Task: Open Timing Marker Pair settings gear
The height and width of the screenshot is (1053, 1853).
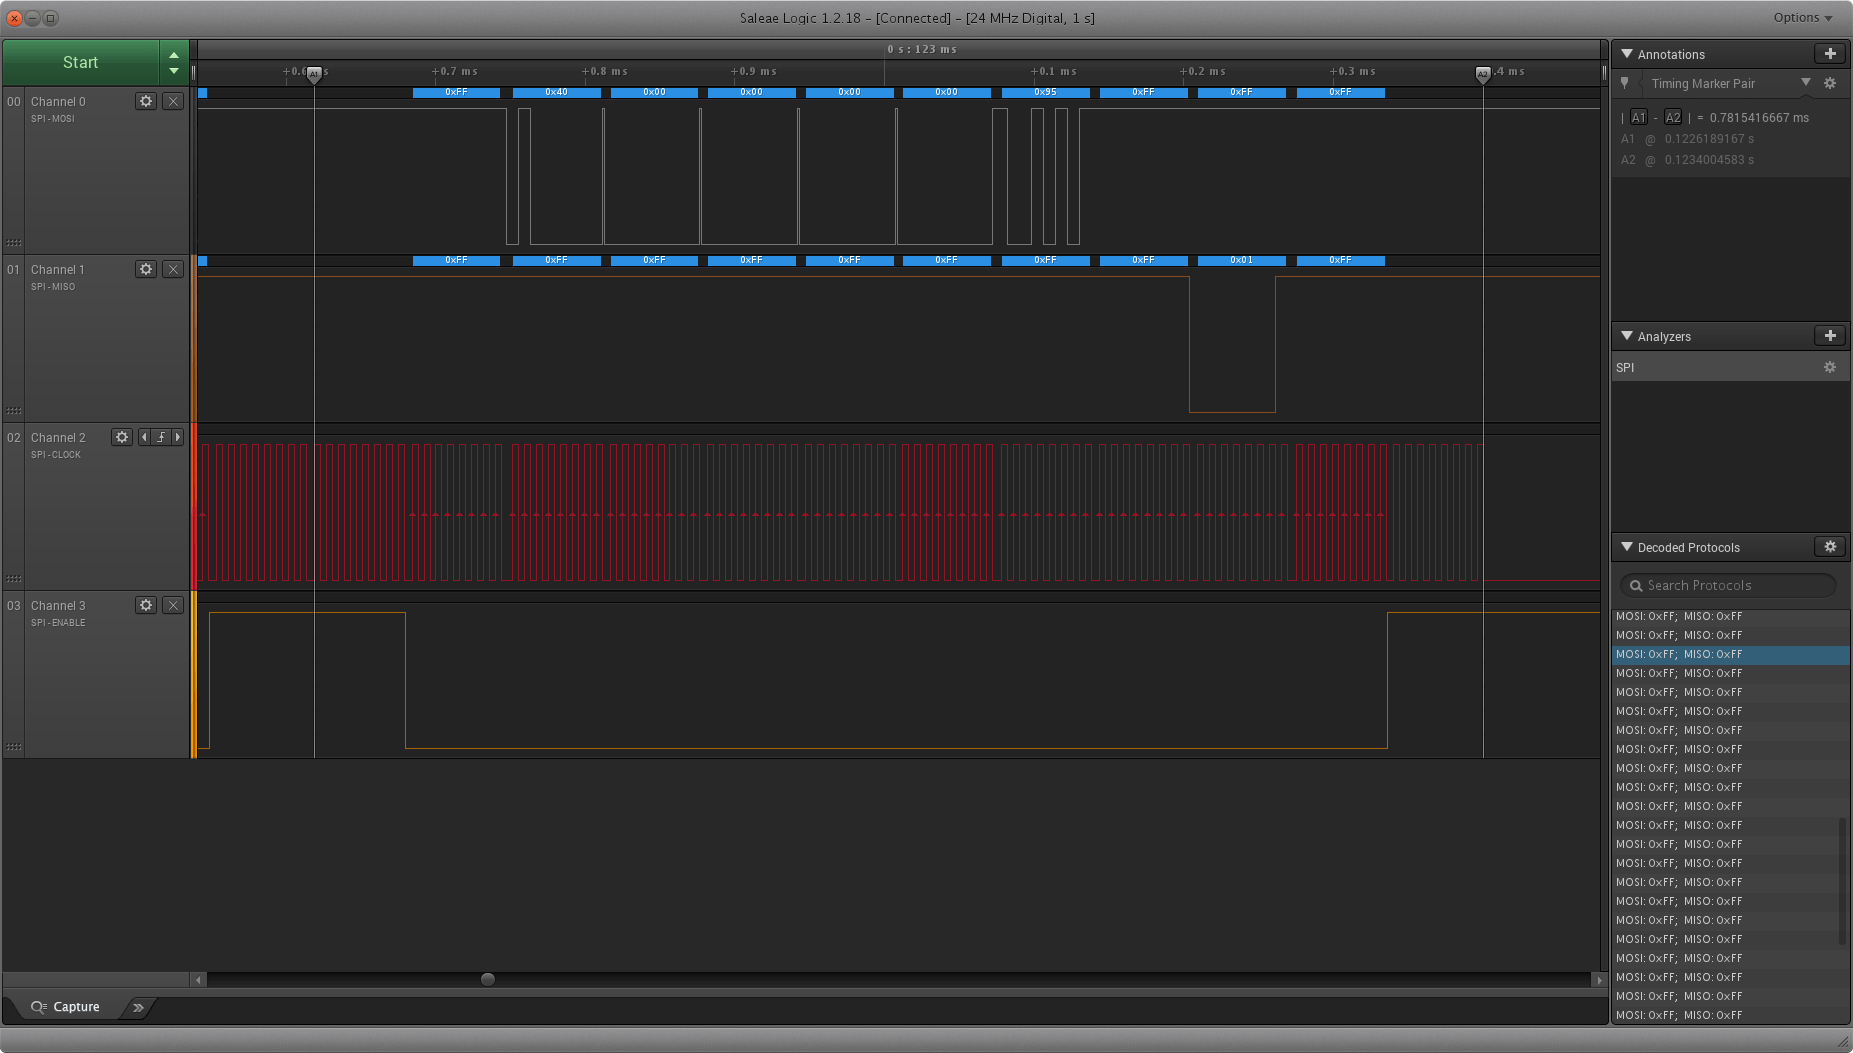Action: [x=1830, y=83]
